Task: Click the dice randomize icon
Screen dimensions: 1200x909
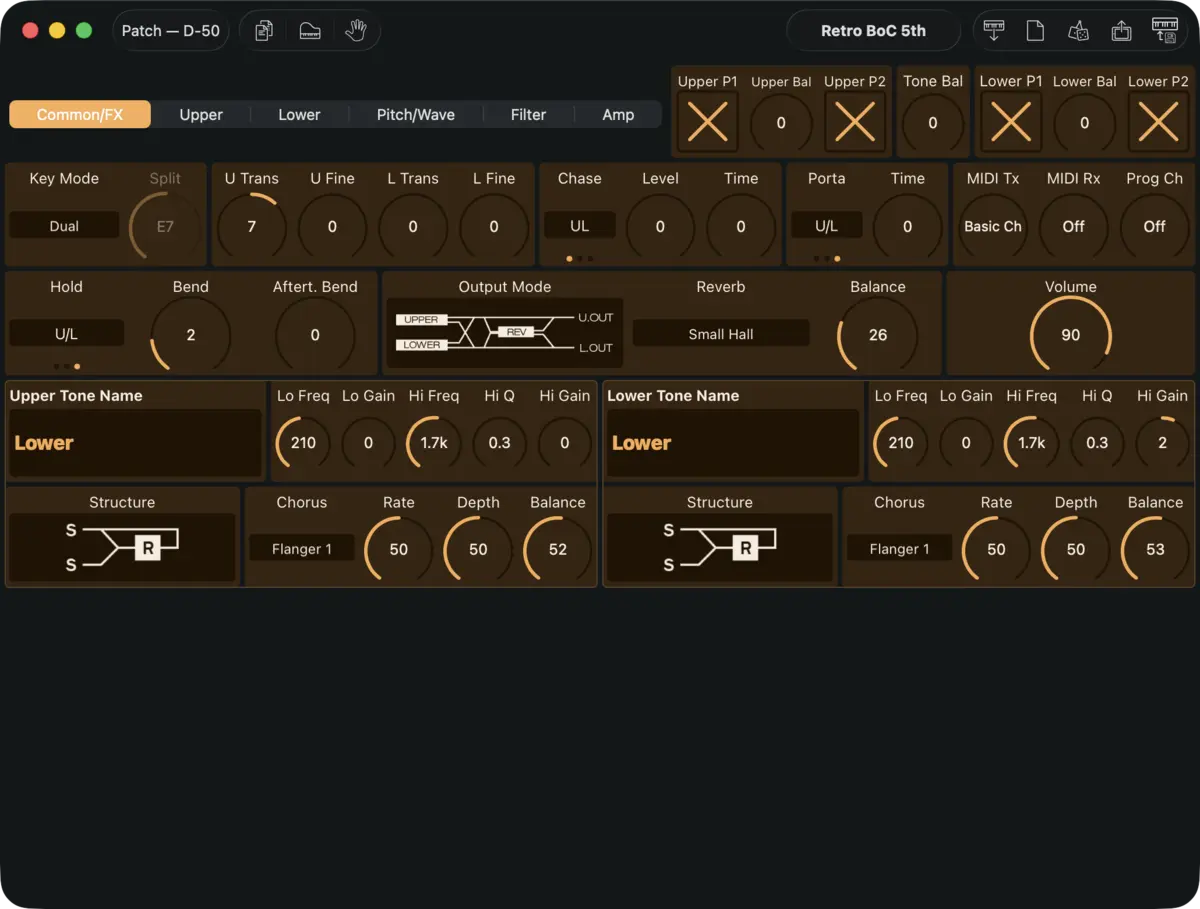Action: (1078, 31)
